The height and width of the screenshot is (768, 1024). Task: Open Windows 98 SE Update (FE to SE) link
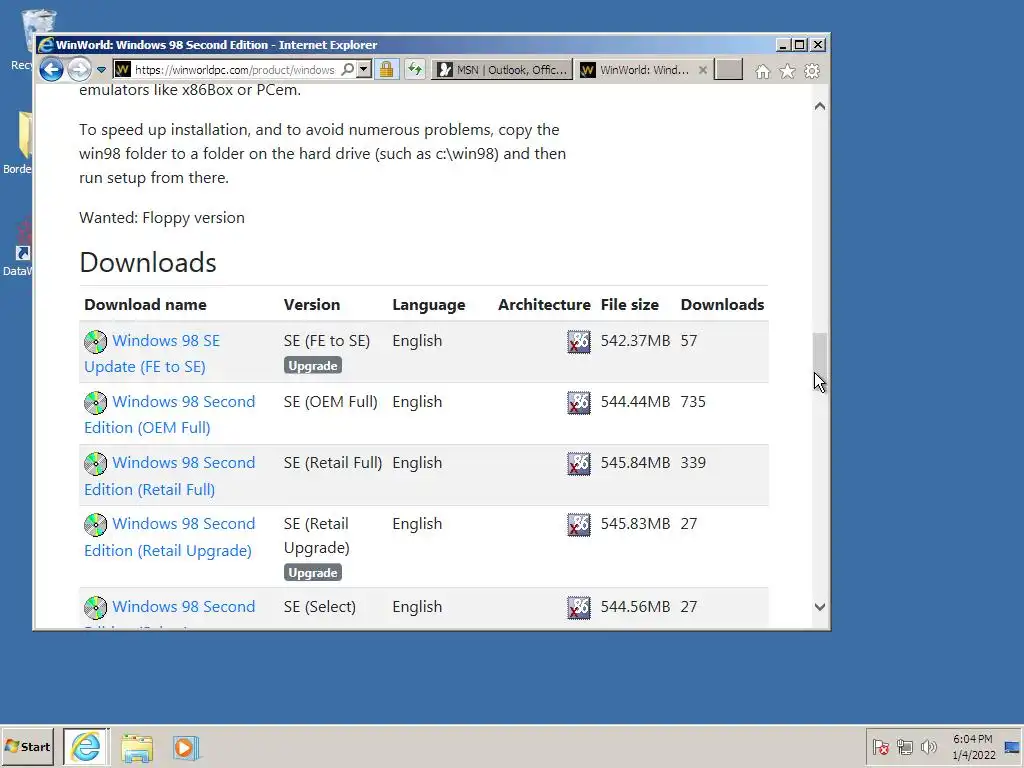[152, 353]
